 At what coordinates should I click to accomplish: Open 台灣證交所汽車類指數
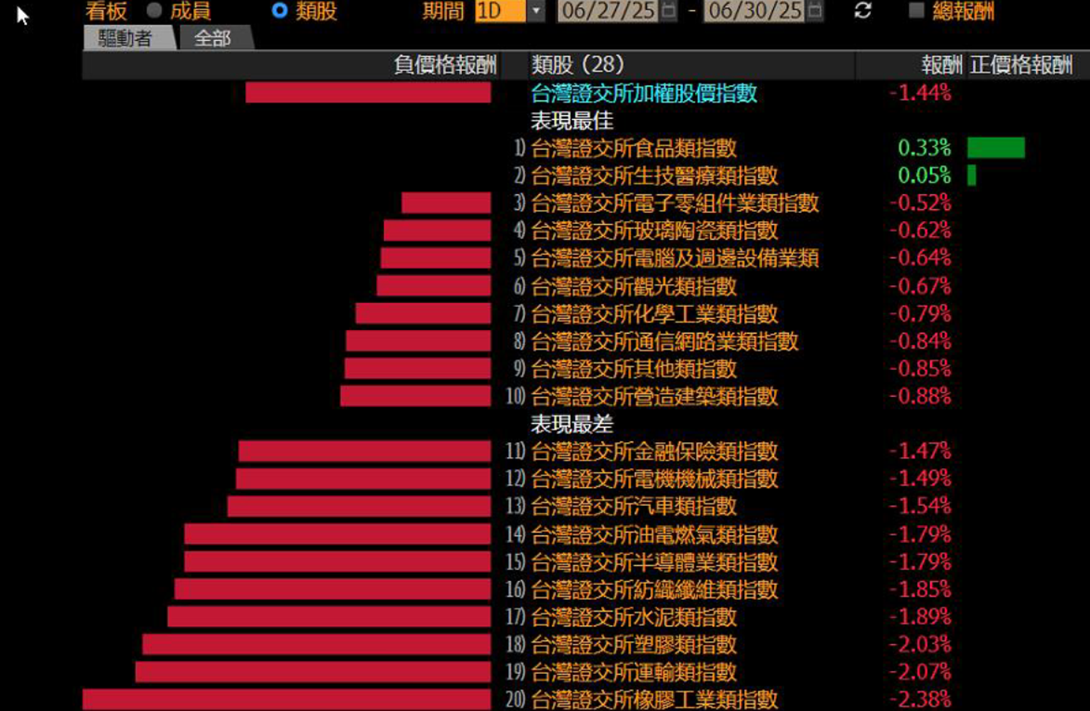(x=633, y=507)
